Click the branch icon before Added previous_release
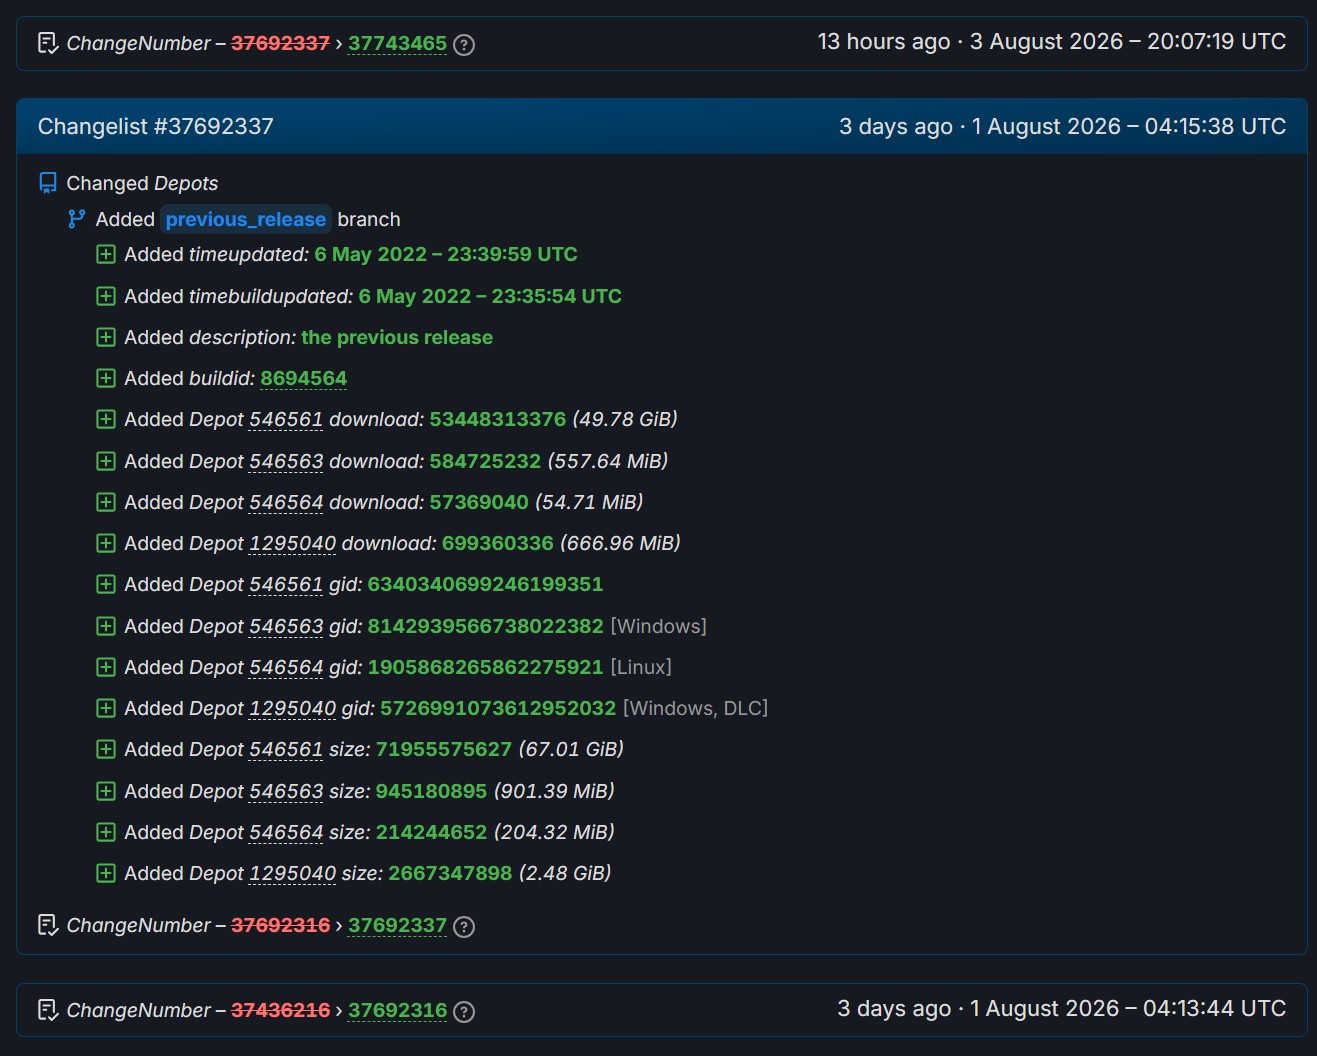 pos(77,219)
